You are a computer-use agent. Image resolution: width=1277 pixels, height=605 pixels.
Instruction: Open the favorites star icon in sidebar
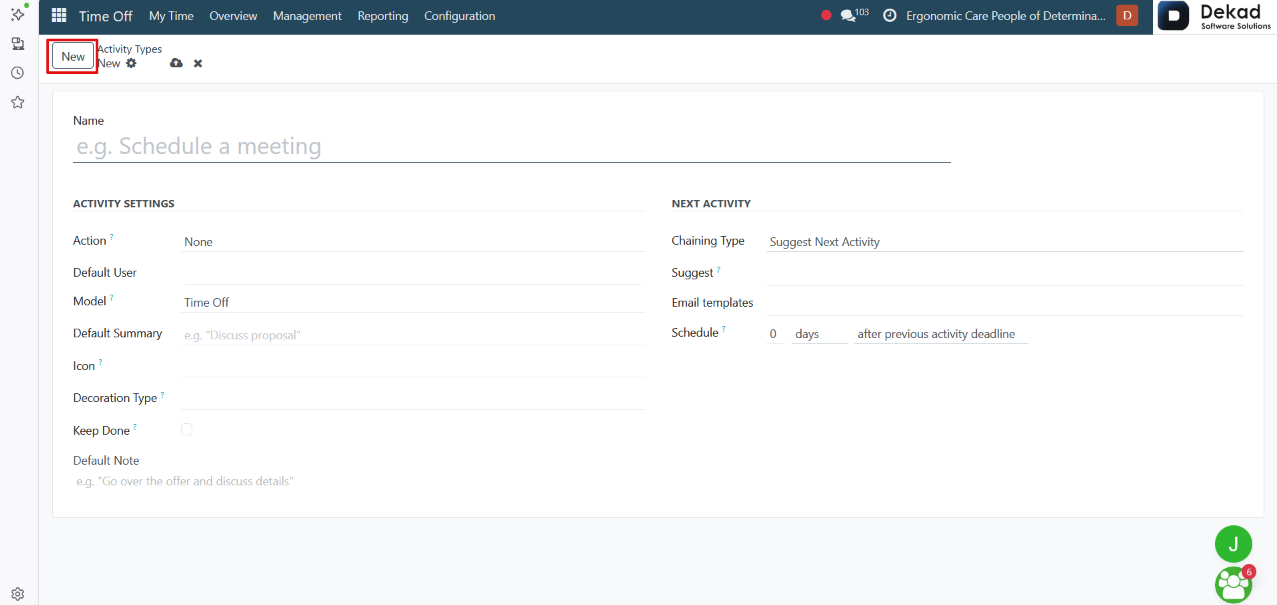(x=18, y=102)
